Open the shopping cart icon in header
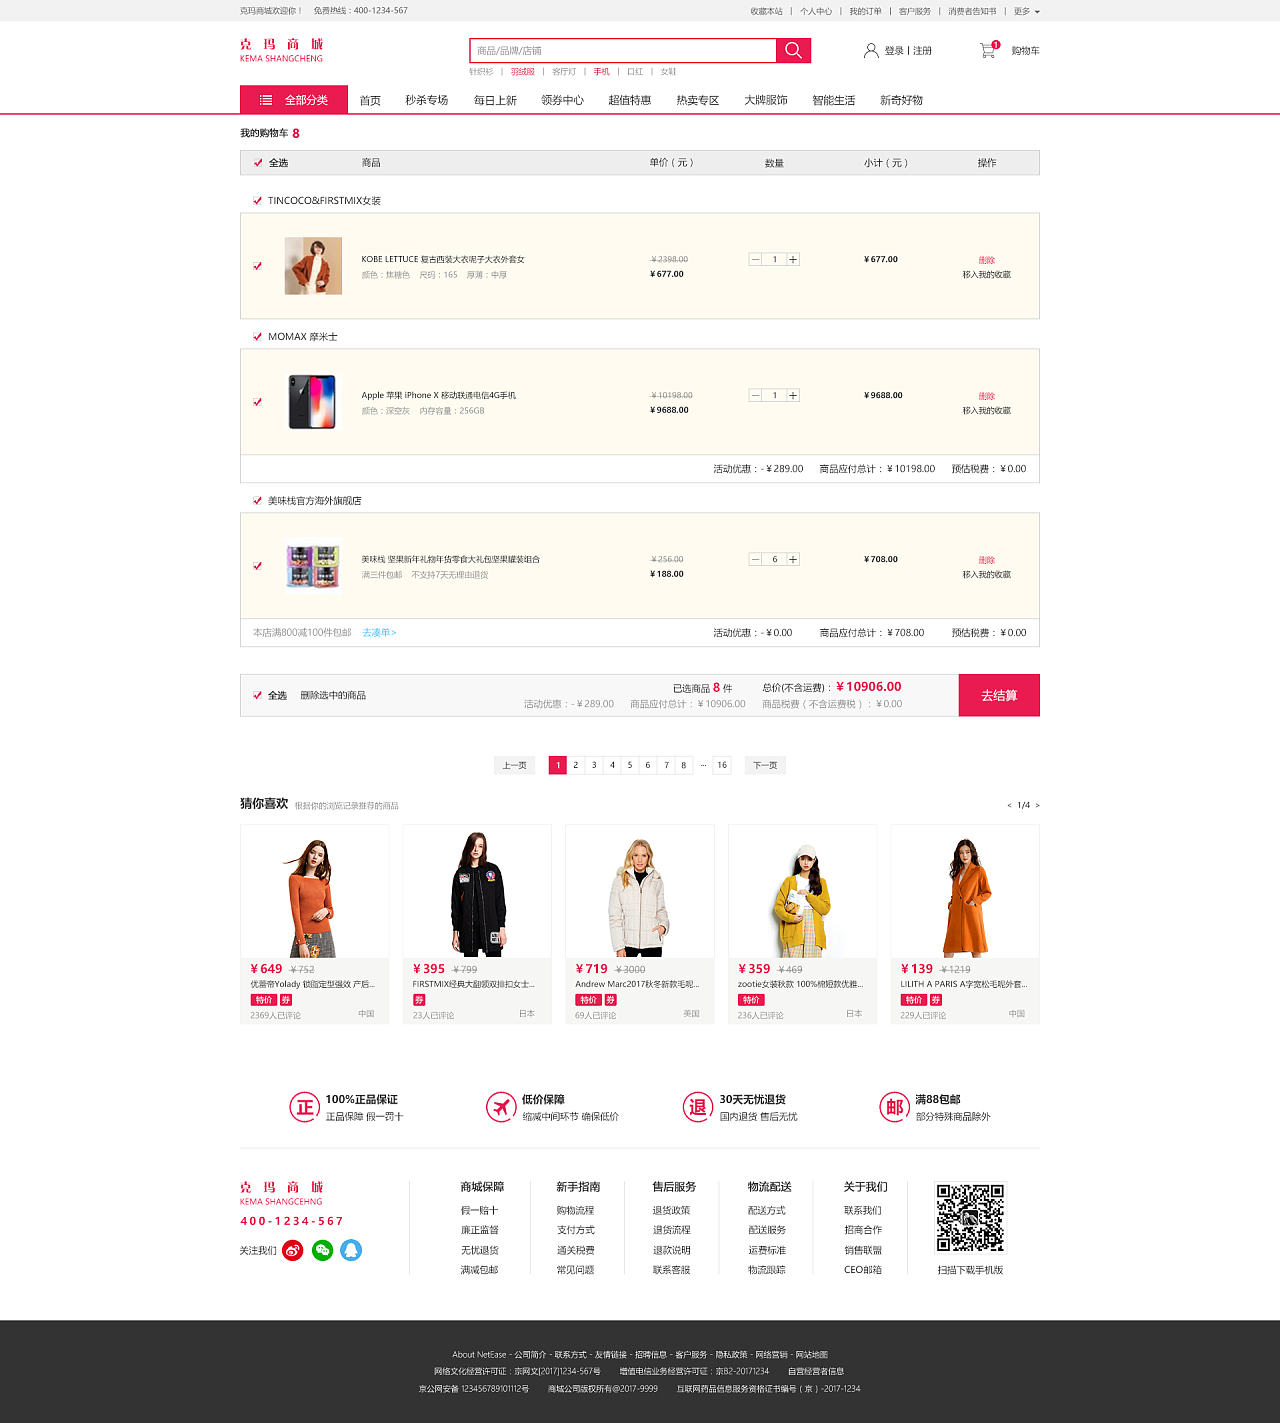This screenshot has width=1280, height=1423. 988,49
